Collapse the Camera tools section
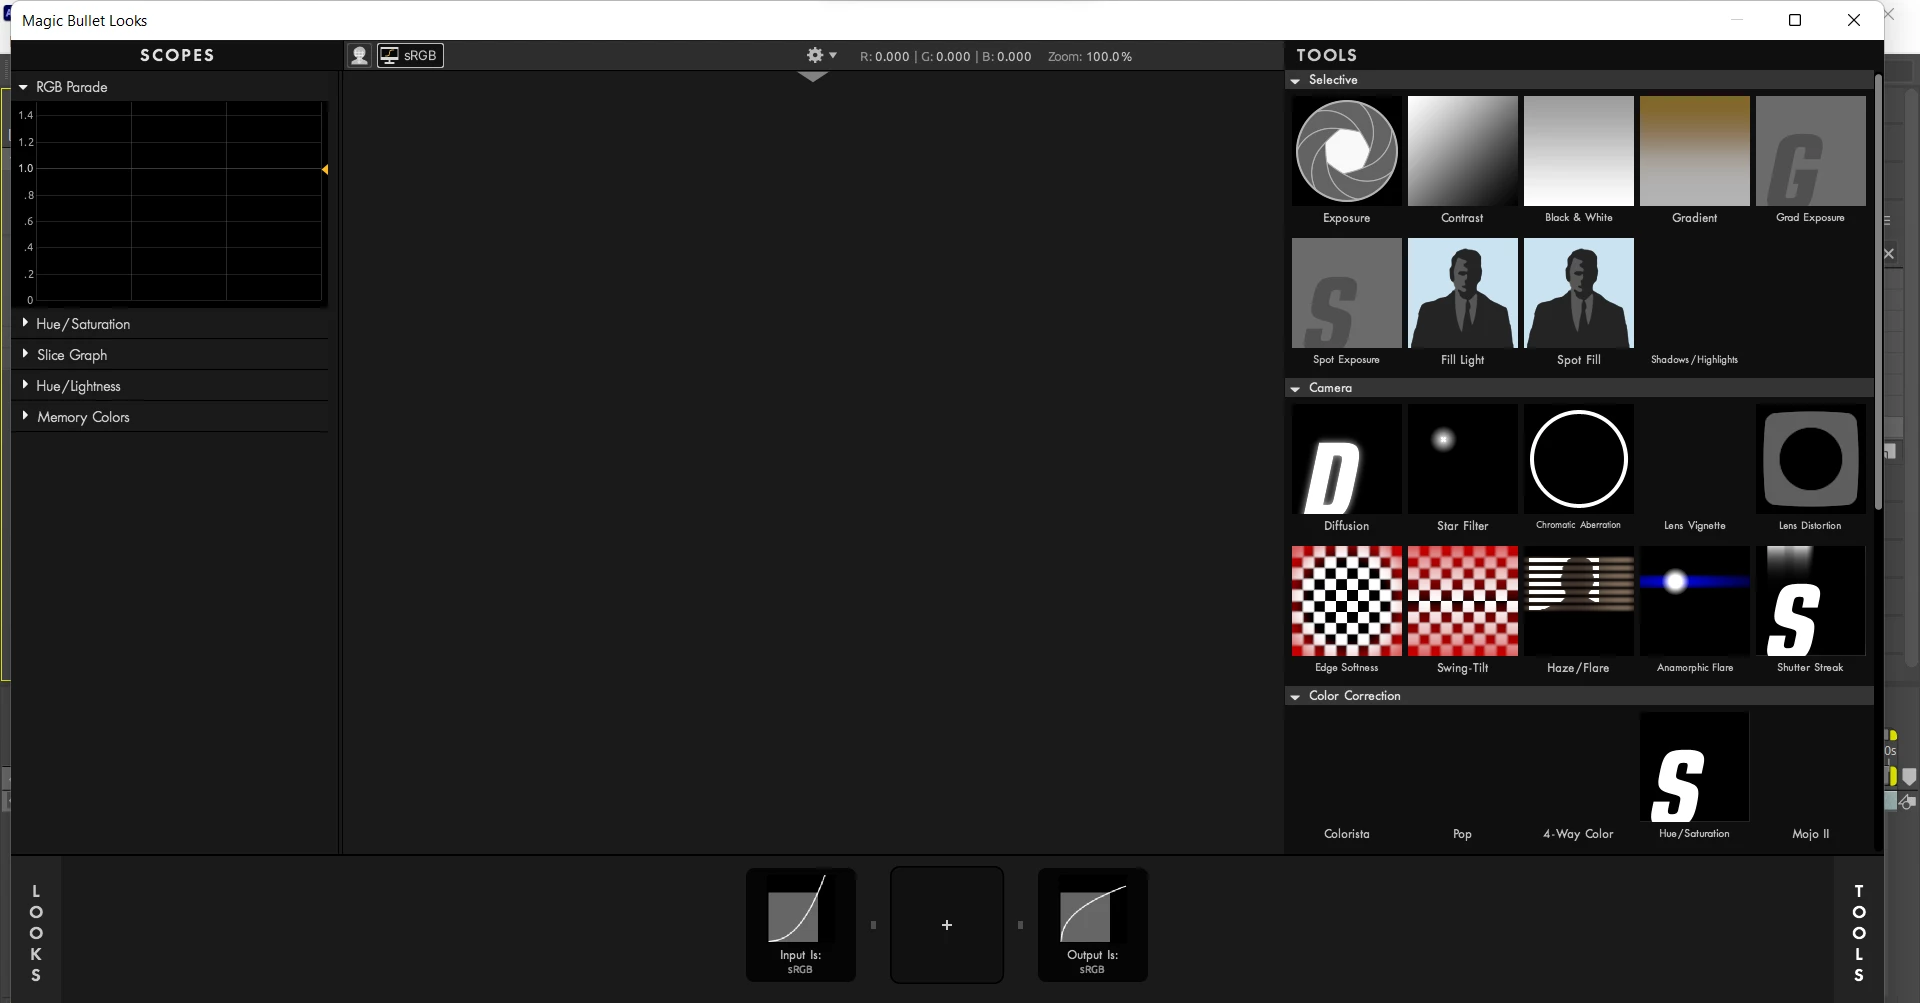The height and width of the screenshot is (1003, 1920). (1296, 388)
